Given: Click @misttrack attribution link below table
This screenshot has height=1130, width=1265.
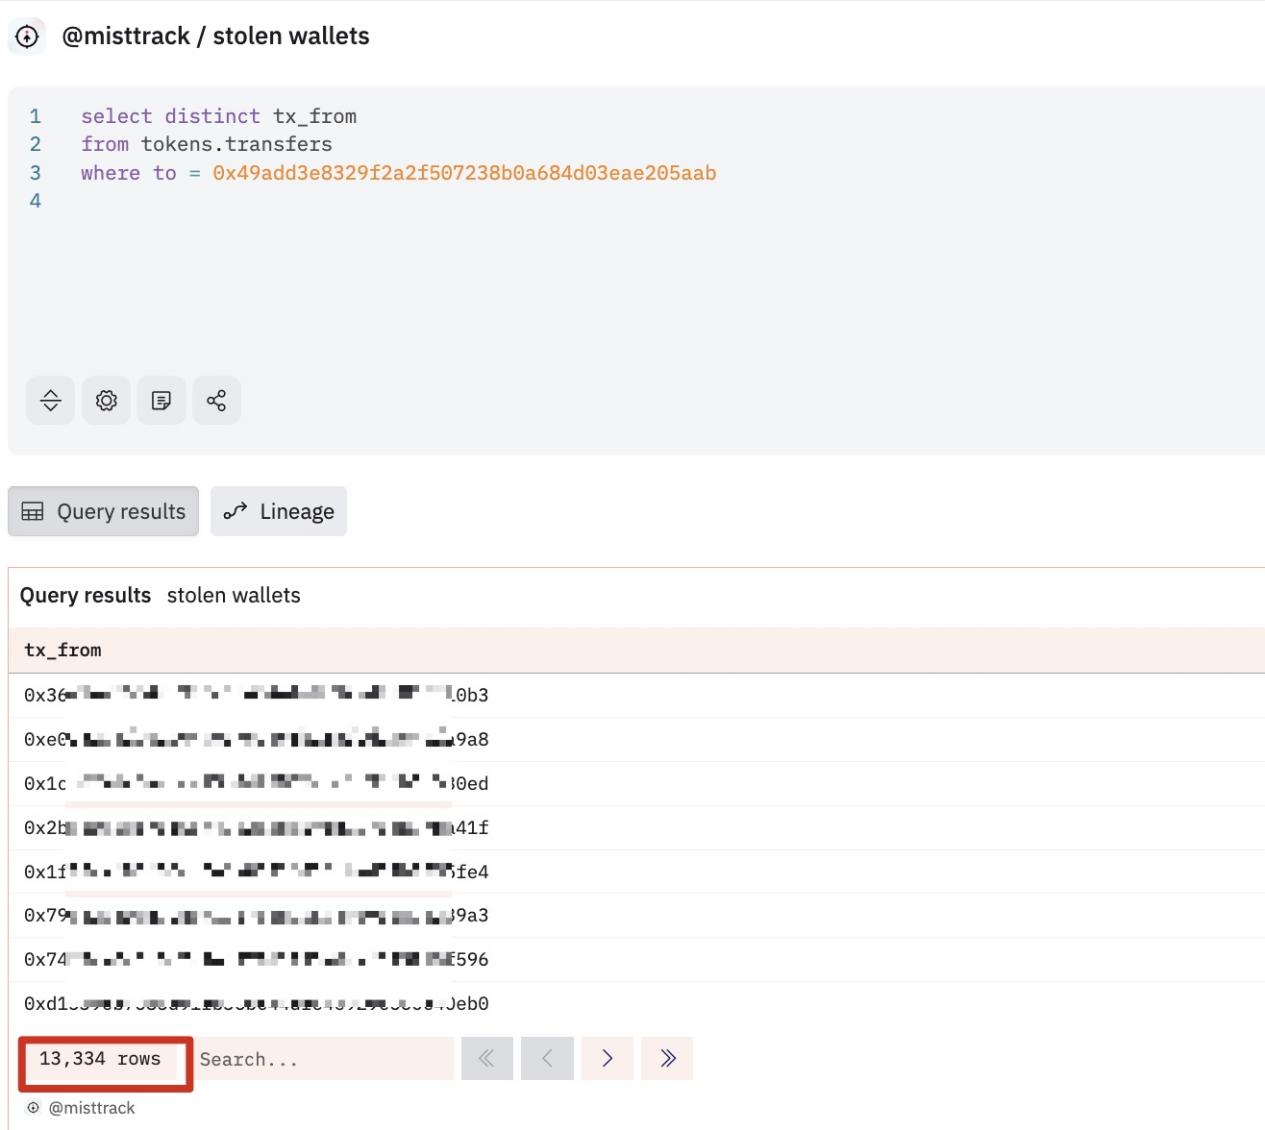Looking at the screenshot, I should (x=91, y=1108).
